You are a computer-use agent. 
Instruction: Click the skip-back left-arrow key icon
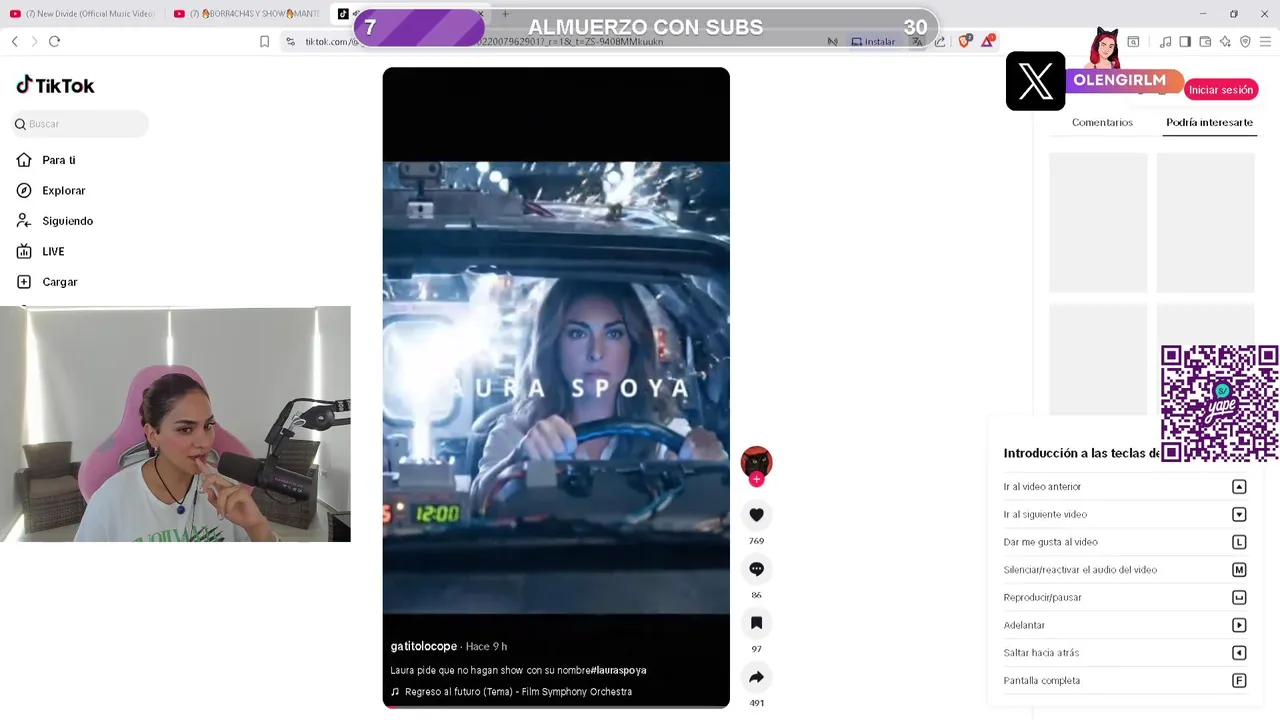click(x=1239, y=653)
